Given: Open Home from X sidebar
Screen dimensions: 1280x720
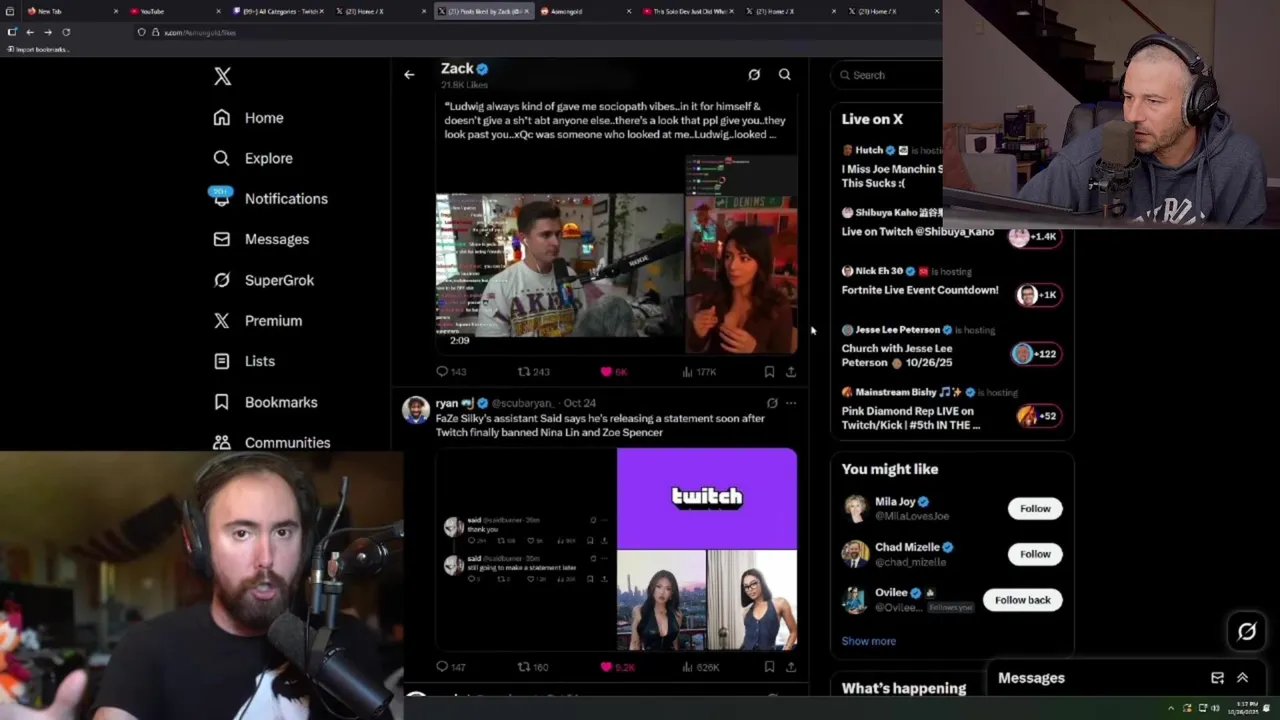Looking at the screenshot, I should [249, 118].
